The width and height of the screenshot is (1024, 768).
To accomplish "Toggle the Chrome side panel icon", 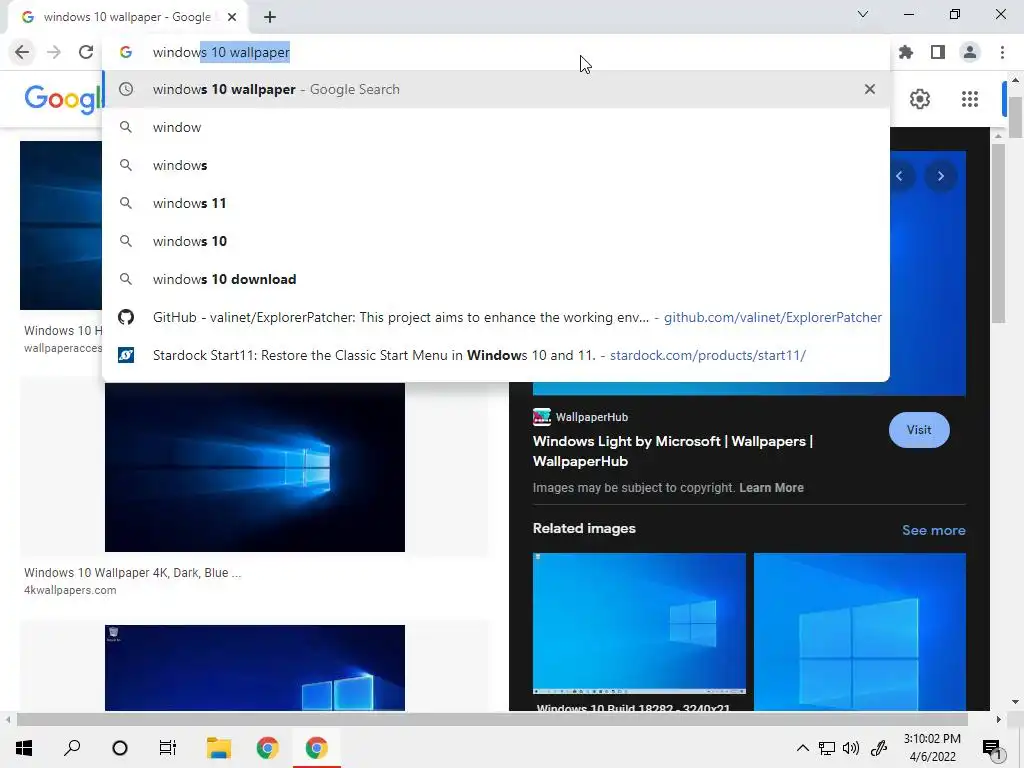I will click(938, 52).
